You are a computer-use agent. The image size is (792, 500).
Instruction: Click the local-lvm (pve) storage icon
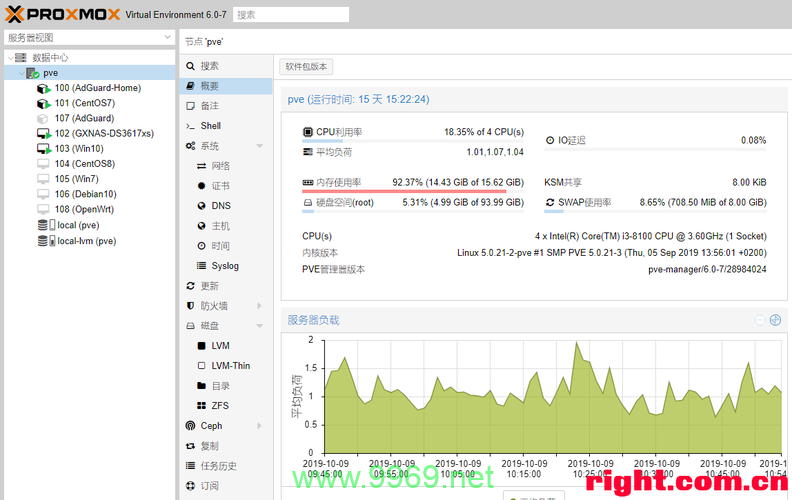[x=46, y=241]
